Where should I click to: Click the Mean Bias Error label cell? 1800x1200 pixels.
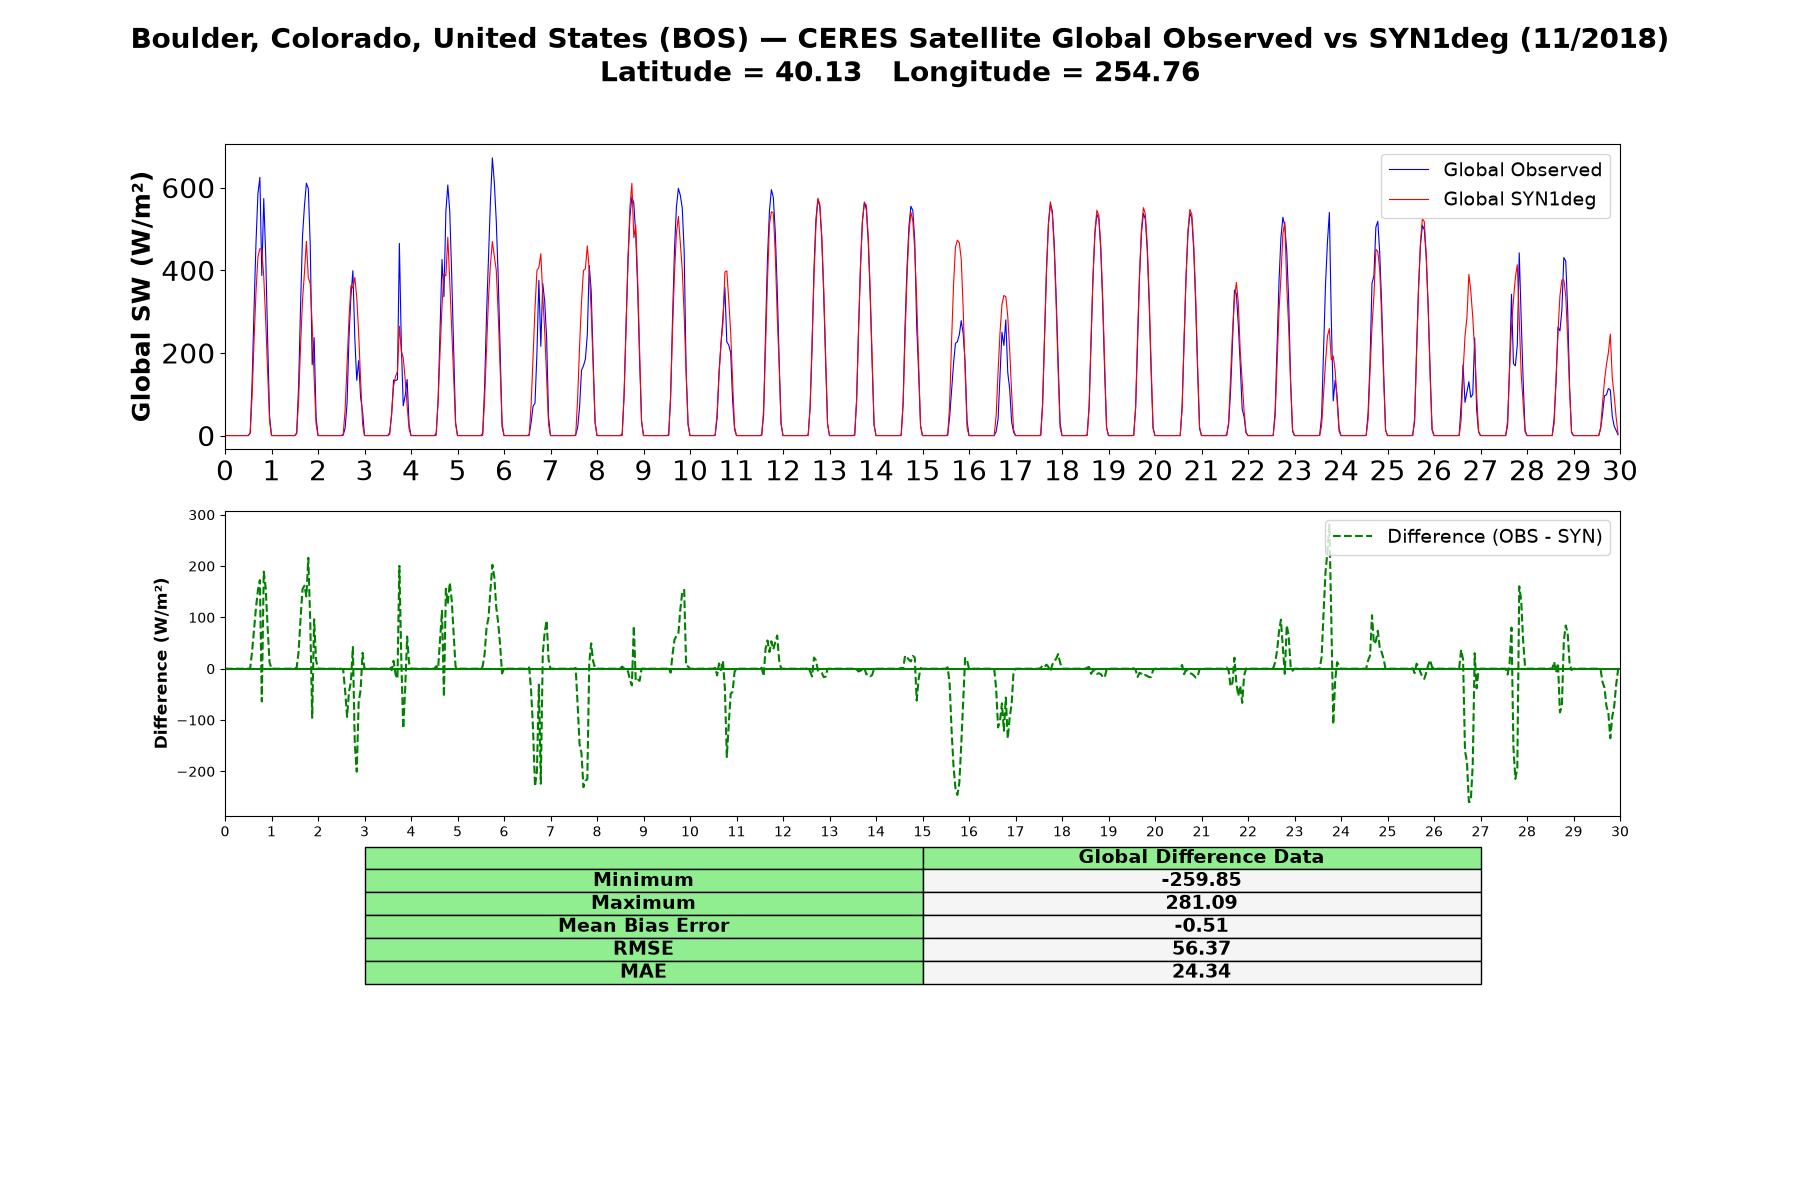pos(643,926)
